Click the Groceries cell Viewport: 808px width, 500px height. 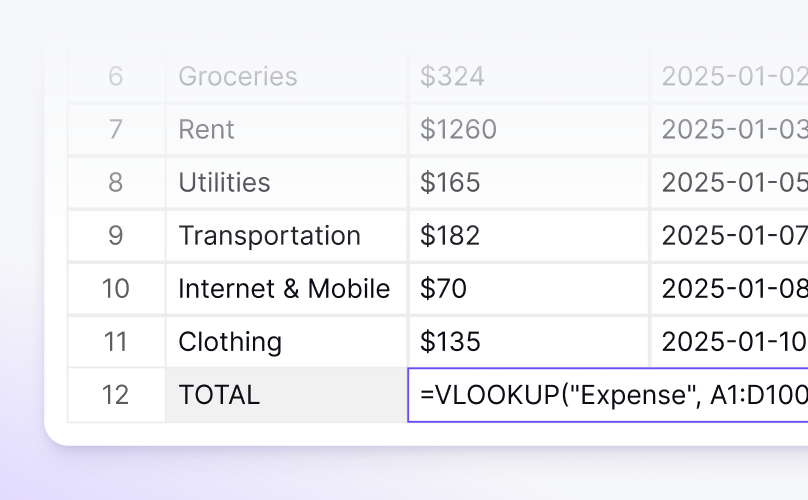pos(286,77)
